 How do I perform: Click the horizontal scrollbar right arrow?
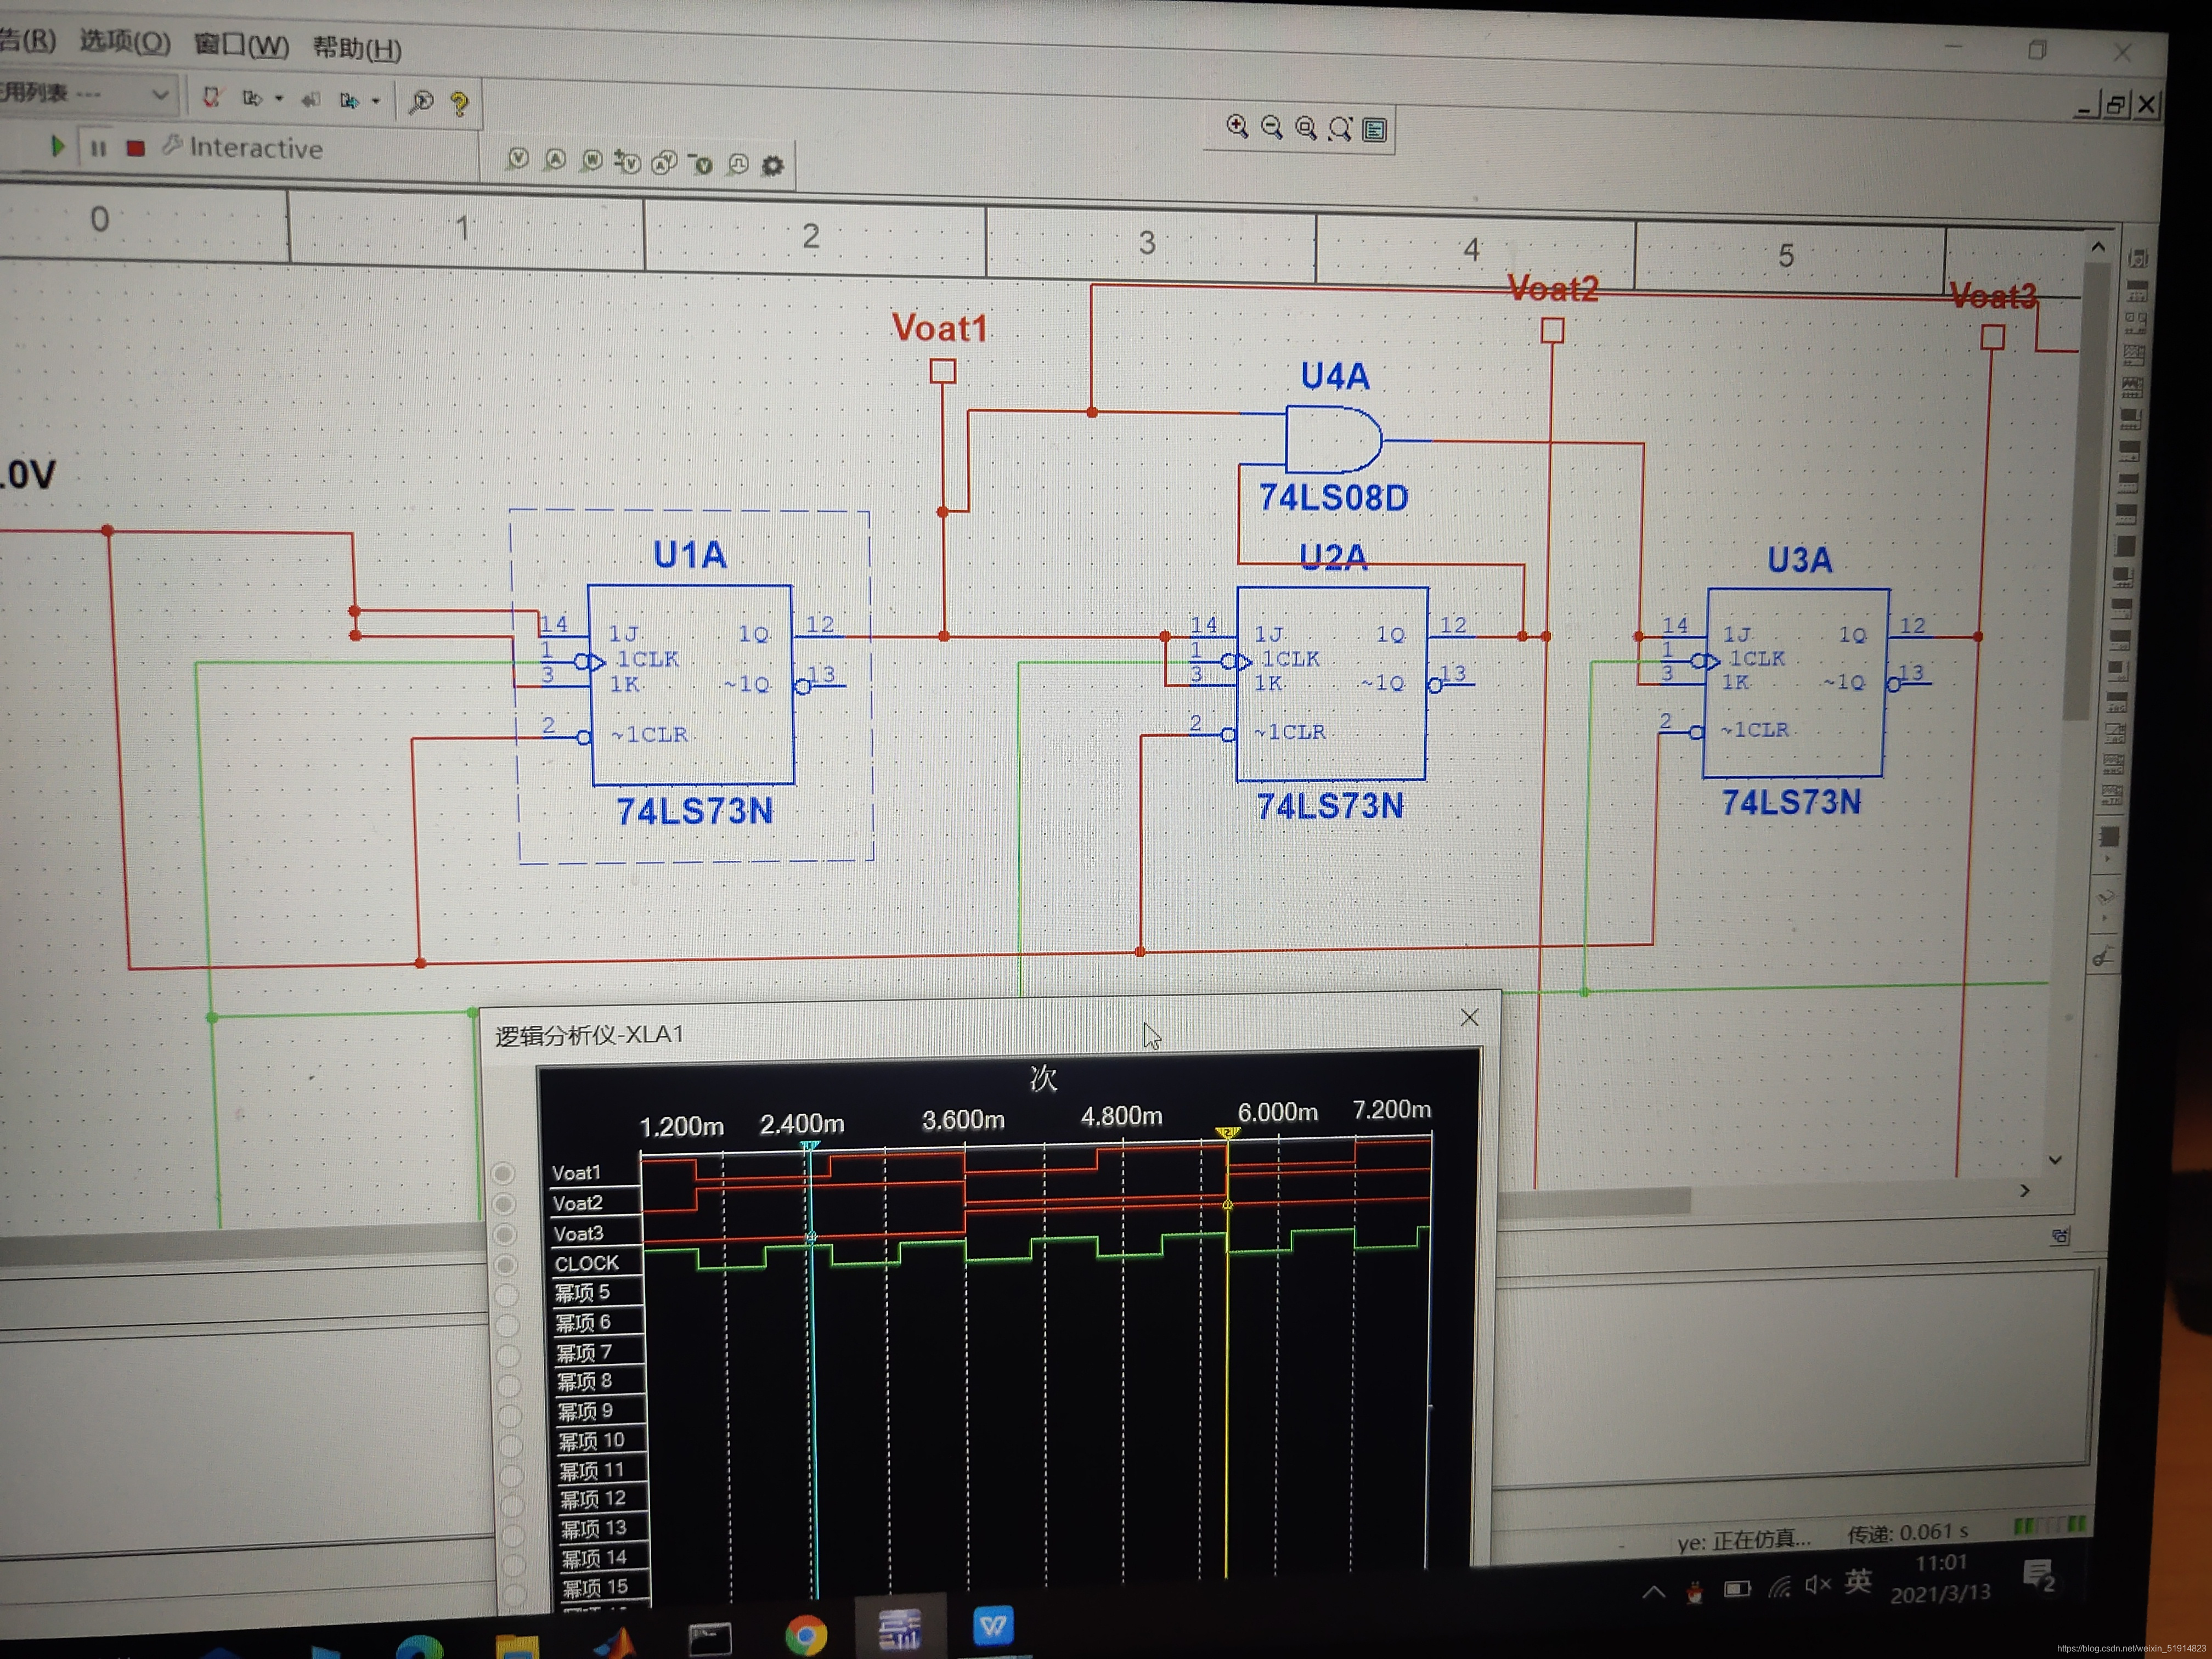pyautogui.click(x=2025, y=1190)
